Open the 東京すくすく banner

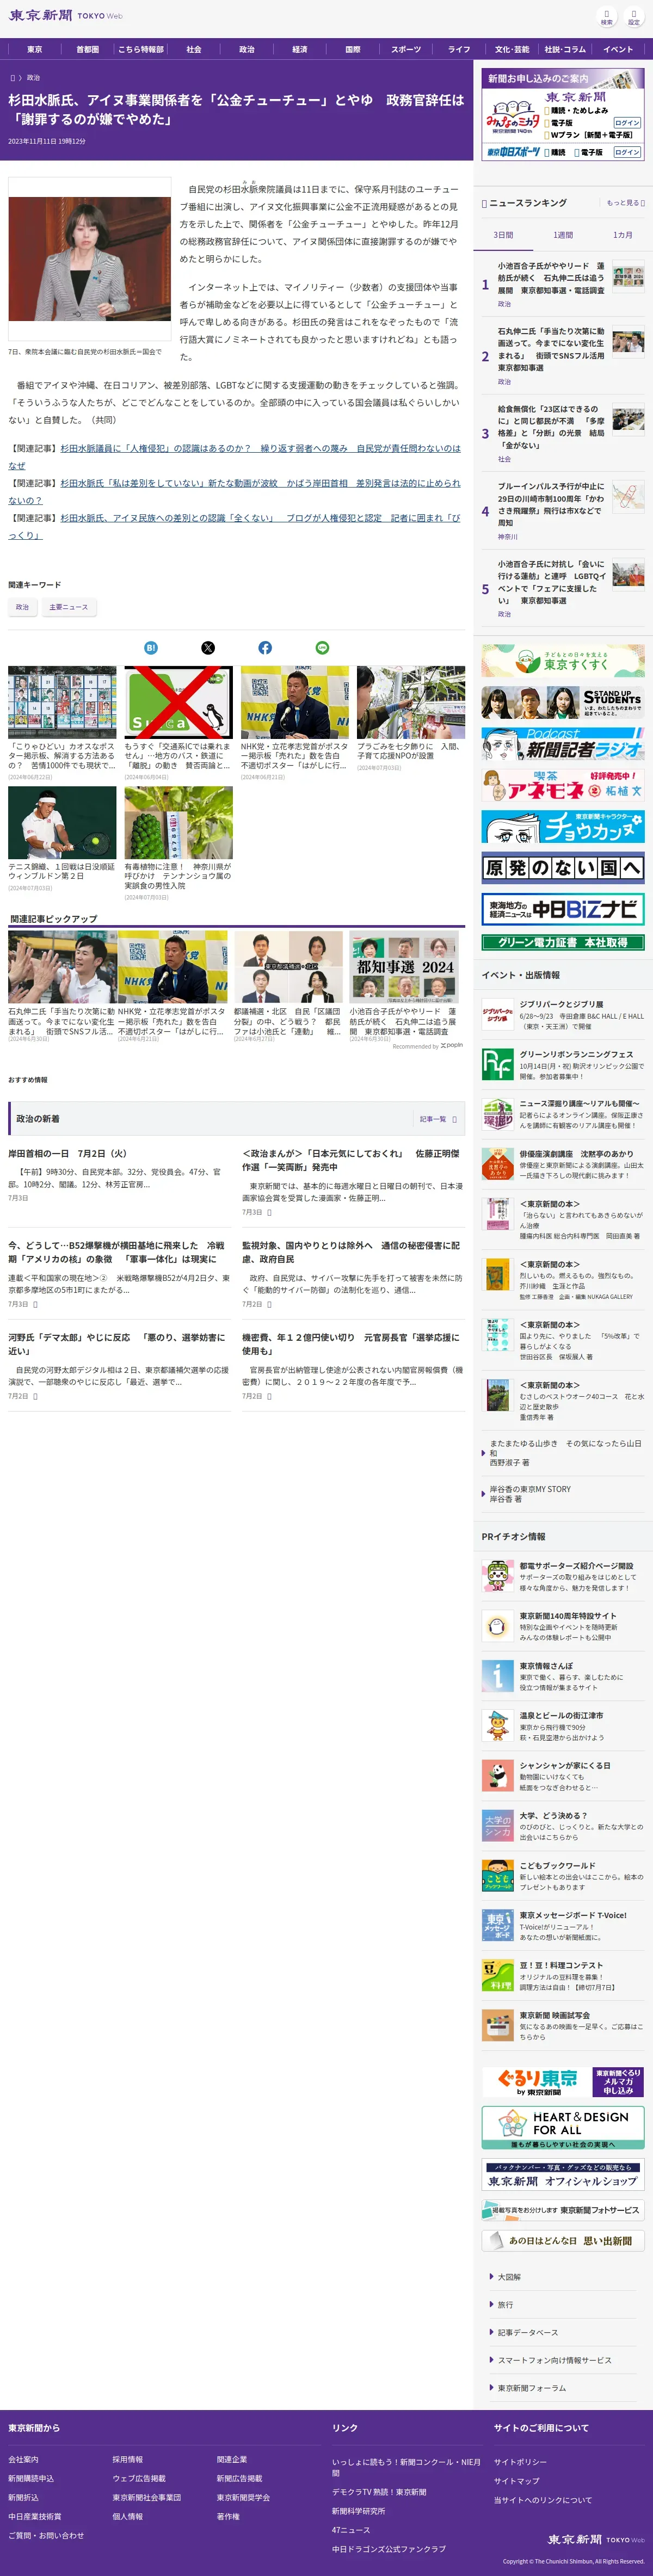click(x=563, y=661)
